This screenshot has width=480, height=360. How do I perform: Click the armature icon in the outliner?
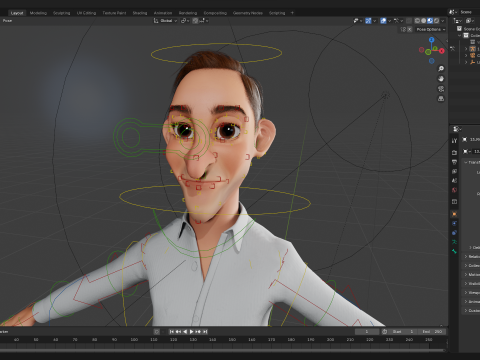point(473,49)
